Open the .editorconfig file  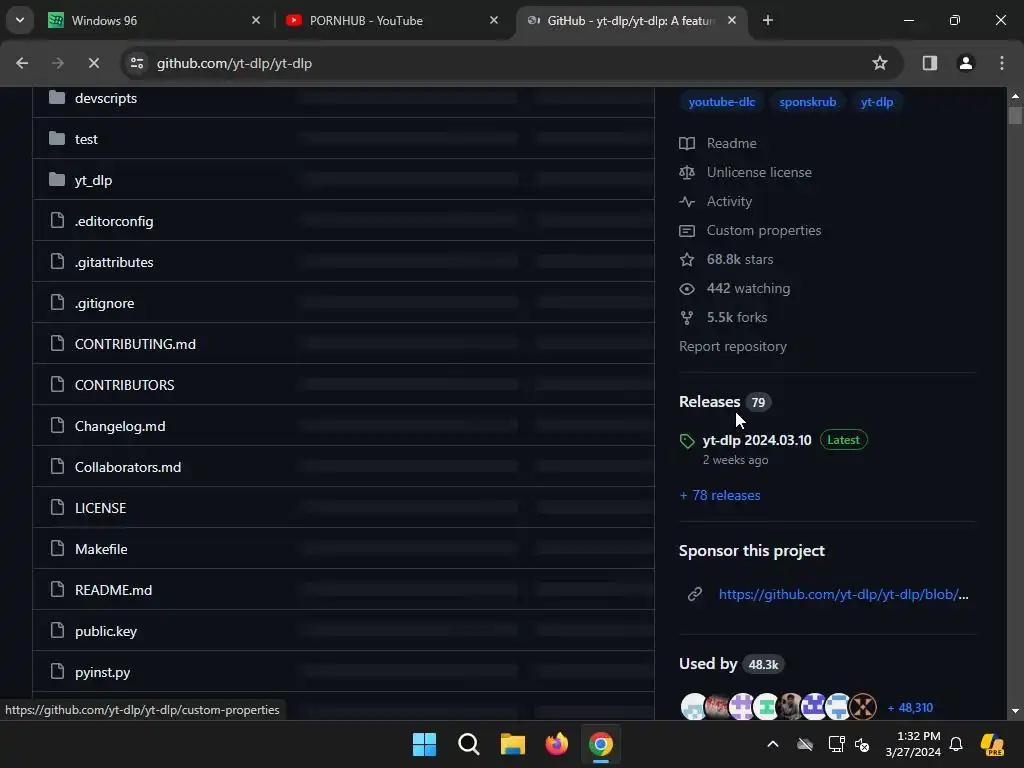pyautogui.click(x=114, y=221)
